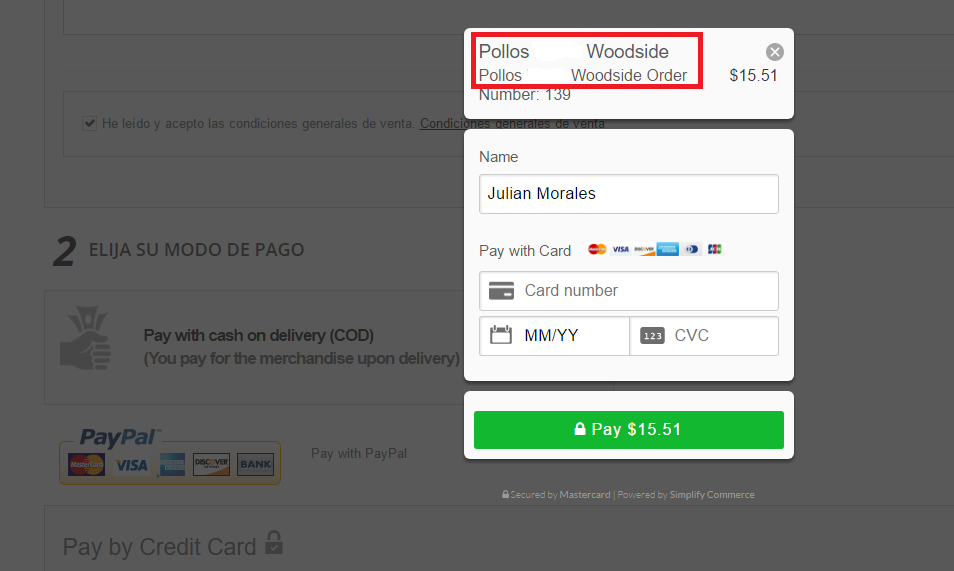
Task: Focus the Name field containing Julian Morales
Action: click(x=628, y=194)
